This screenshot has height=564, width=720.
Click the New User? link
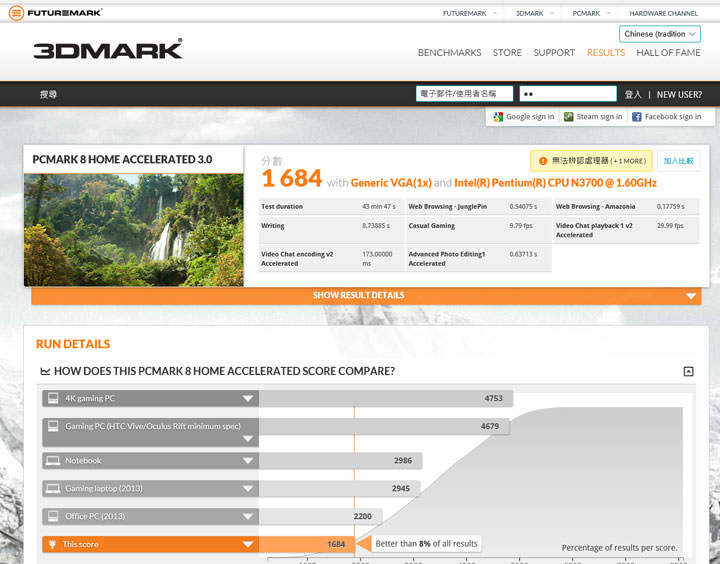click(679, 95)
